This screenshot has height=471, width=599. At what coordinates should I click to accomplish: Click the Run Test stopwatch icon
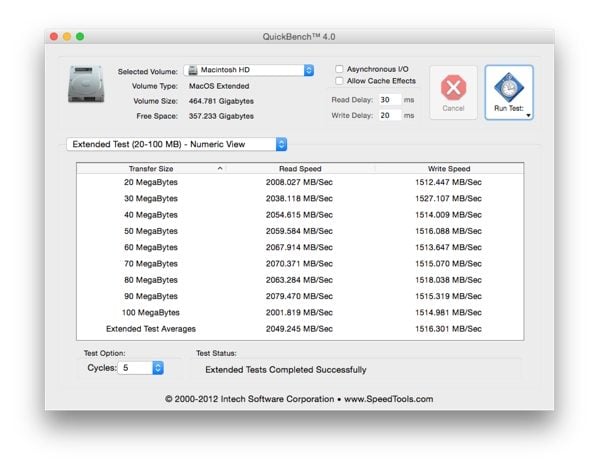508,87
